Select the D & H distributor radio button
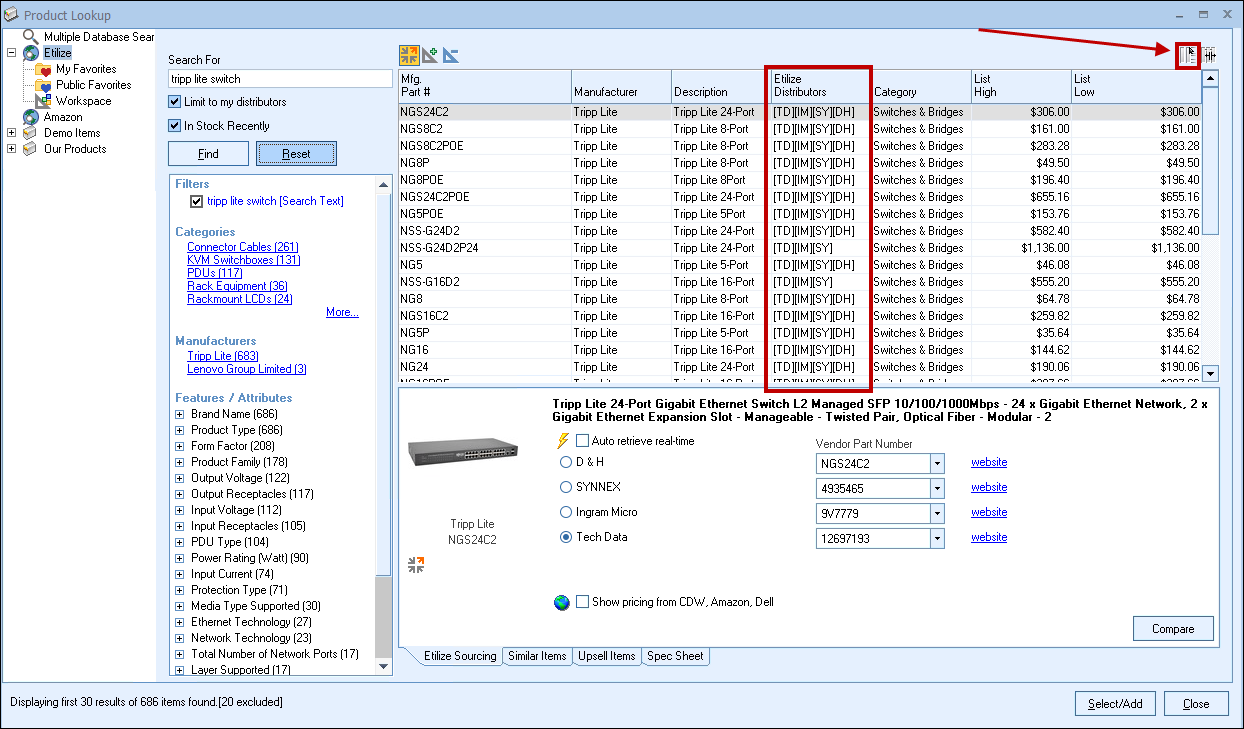The width and height of the screenshot is (1244, 729). pyautogui.click(x=566, y=462)
